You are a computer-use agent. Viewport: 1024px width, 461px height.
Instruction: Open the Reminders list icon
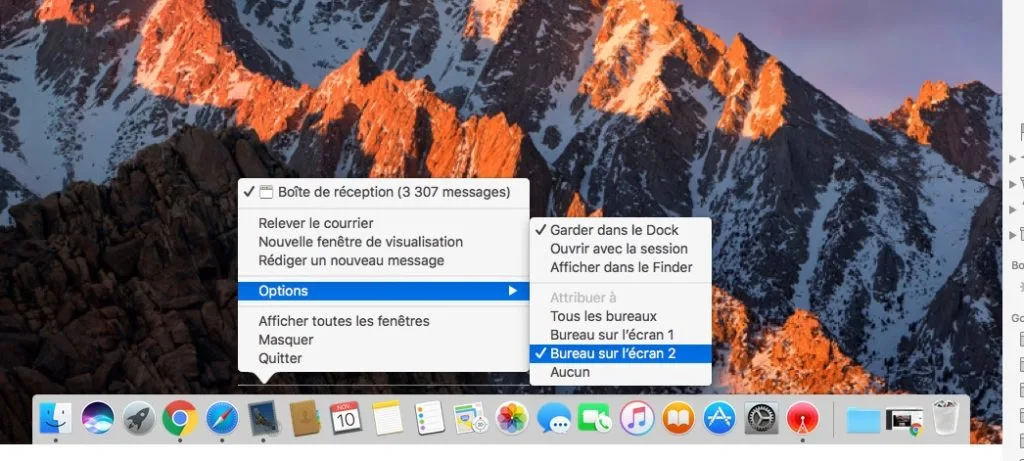coord(430,418)
